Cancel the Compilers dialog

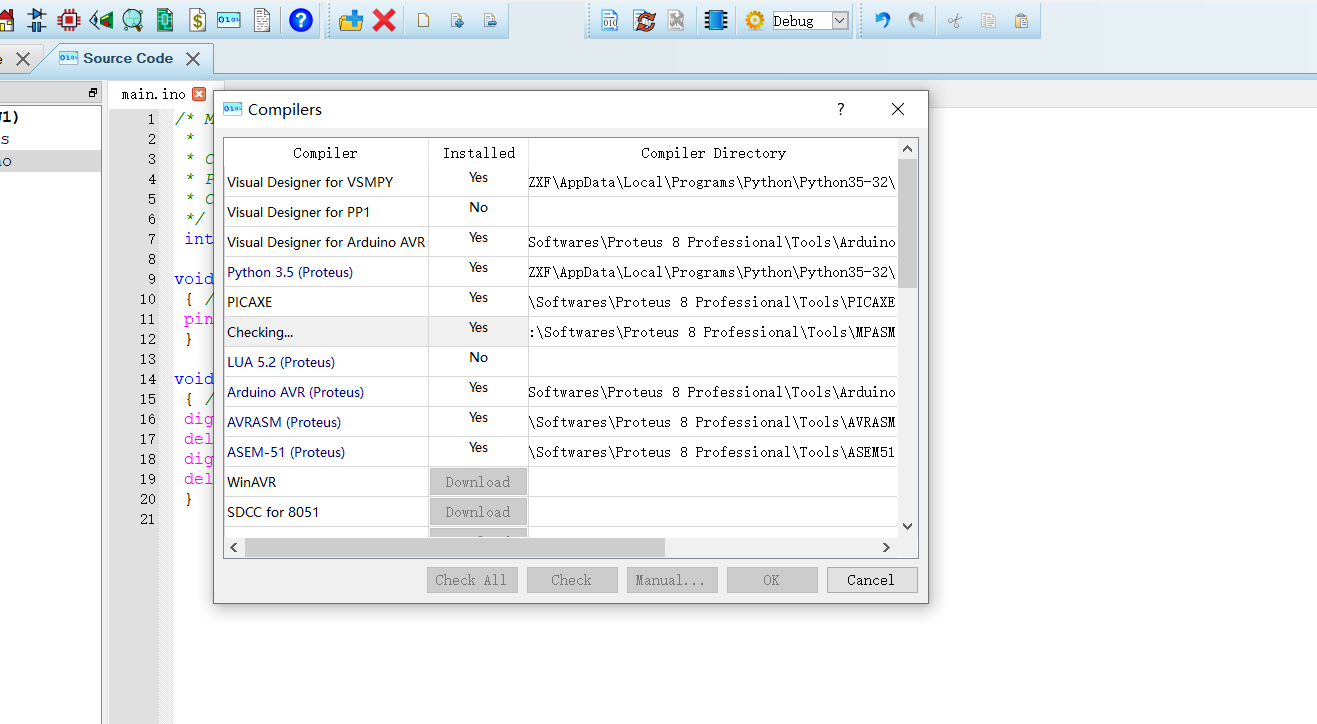(871, 579)
